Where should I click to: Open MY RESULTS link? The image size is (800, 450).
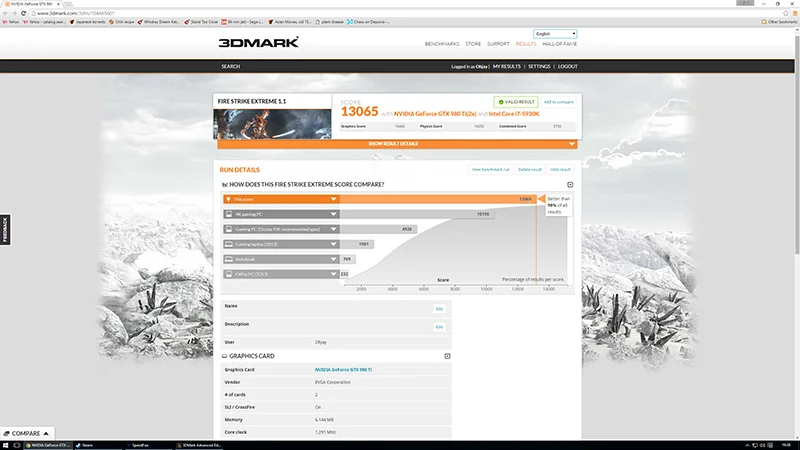click(507, 66)
